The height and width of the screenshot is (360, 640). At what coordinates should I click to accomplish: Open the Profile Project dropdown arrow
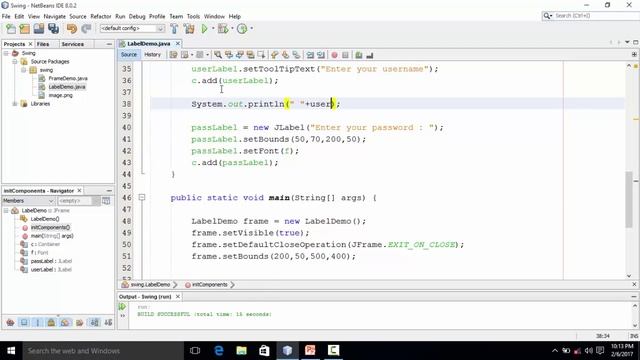tap(251, 29)
